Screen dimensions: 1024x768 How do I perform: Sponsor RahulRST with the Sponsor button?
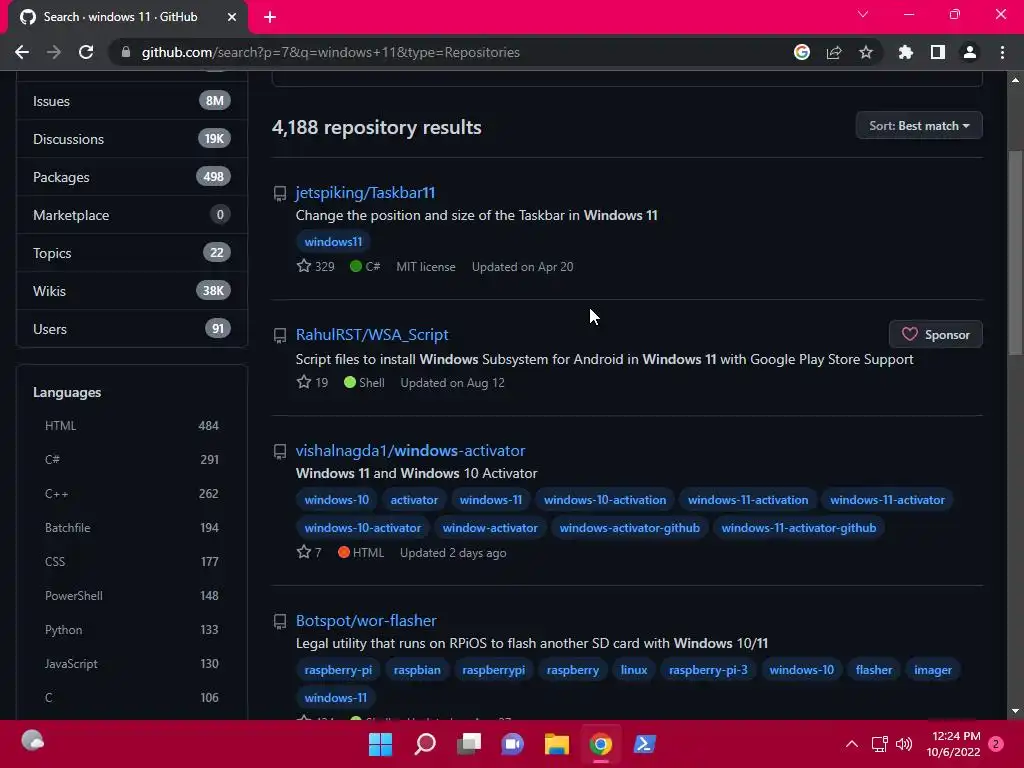click(x=935, y=334)
